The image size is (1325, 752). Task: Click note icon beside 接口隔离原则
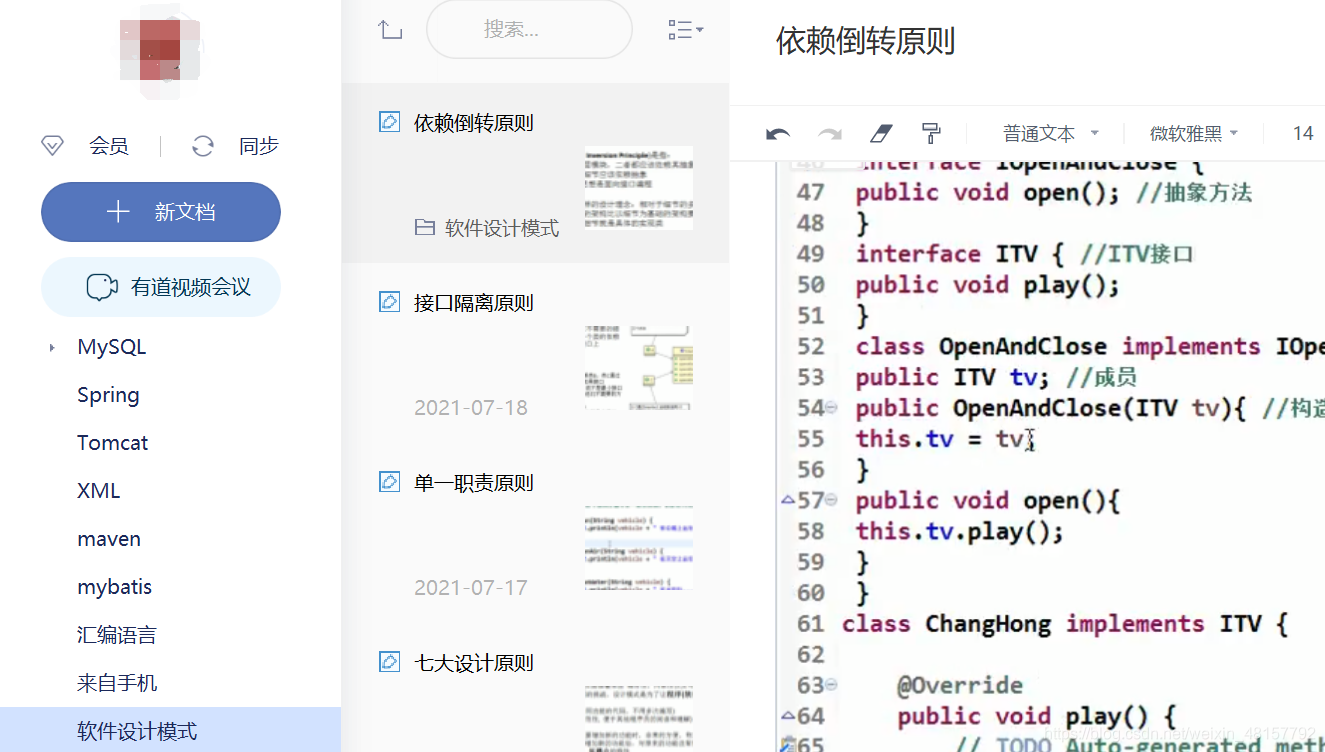[x=389, y=301]
